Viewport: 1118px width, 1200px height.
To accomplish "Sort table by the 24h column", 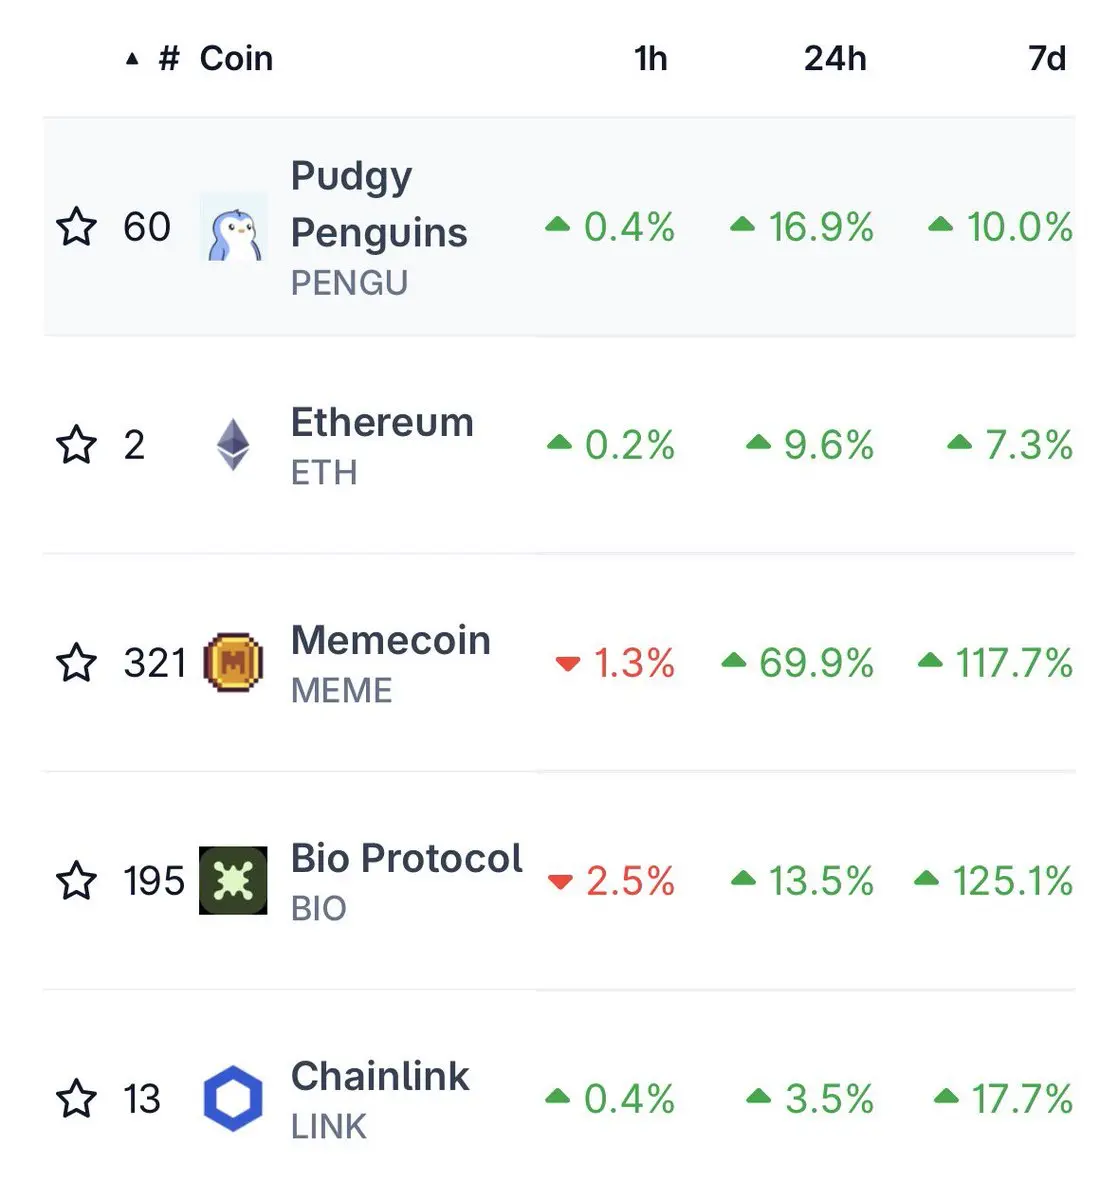I will pyautogui.click(x=835, y=59).
